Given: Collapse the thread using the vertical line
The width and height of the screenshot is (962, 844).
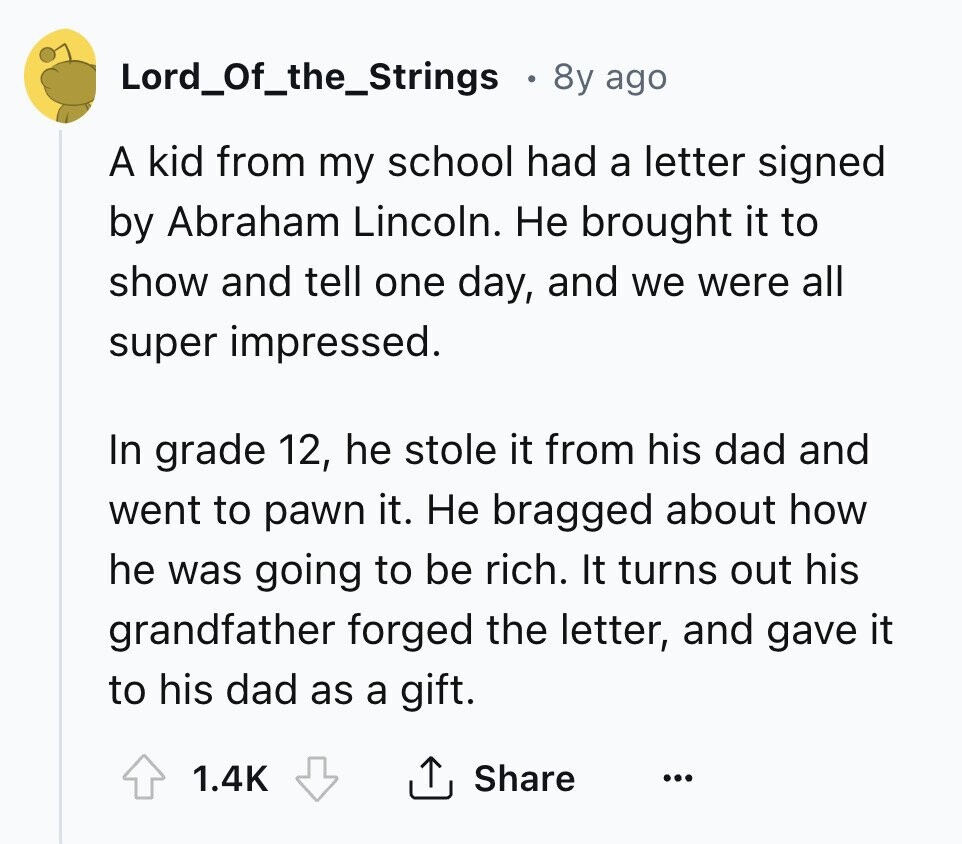Looking at the screenshot, I should coord(61,480).
